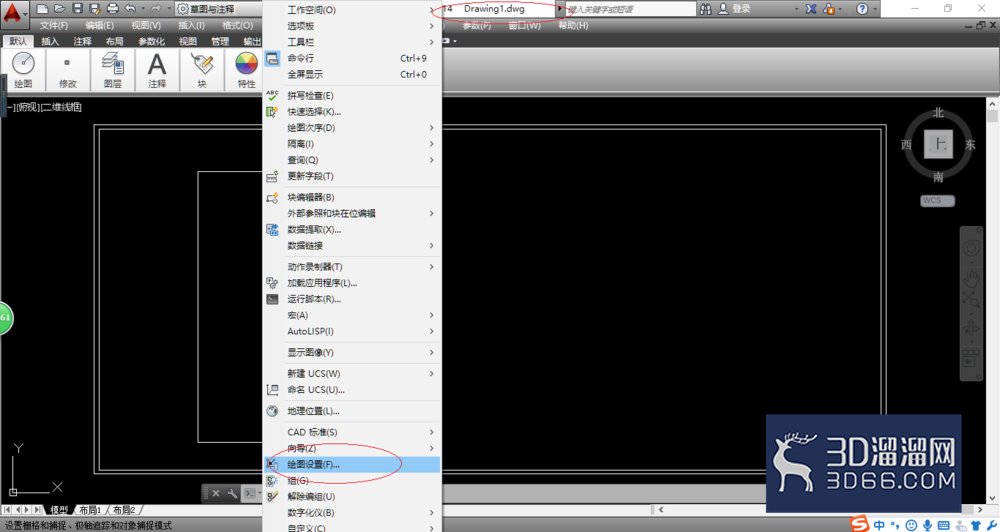The image size is (1000, 532).
Task: Click the green 61 circle at left edge
Action: pyautogui.click(x=6, y=317)
